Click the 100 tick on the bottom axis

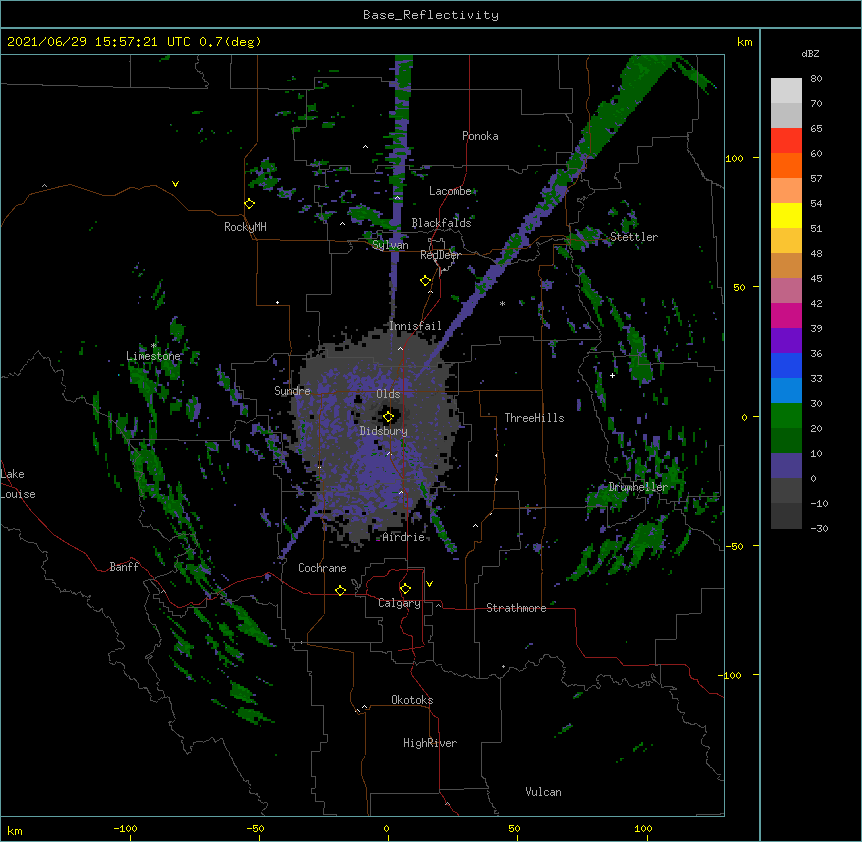pyautogui.click(x=643, y=828)
